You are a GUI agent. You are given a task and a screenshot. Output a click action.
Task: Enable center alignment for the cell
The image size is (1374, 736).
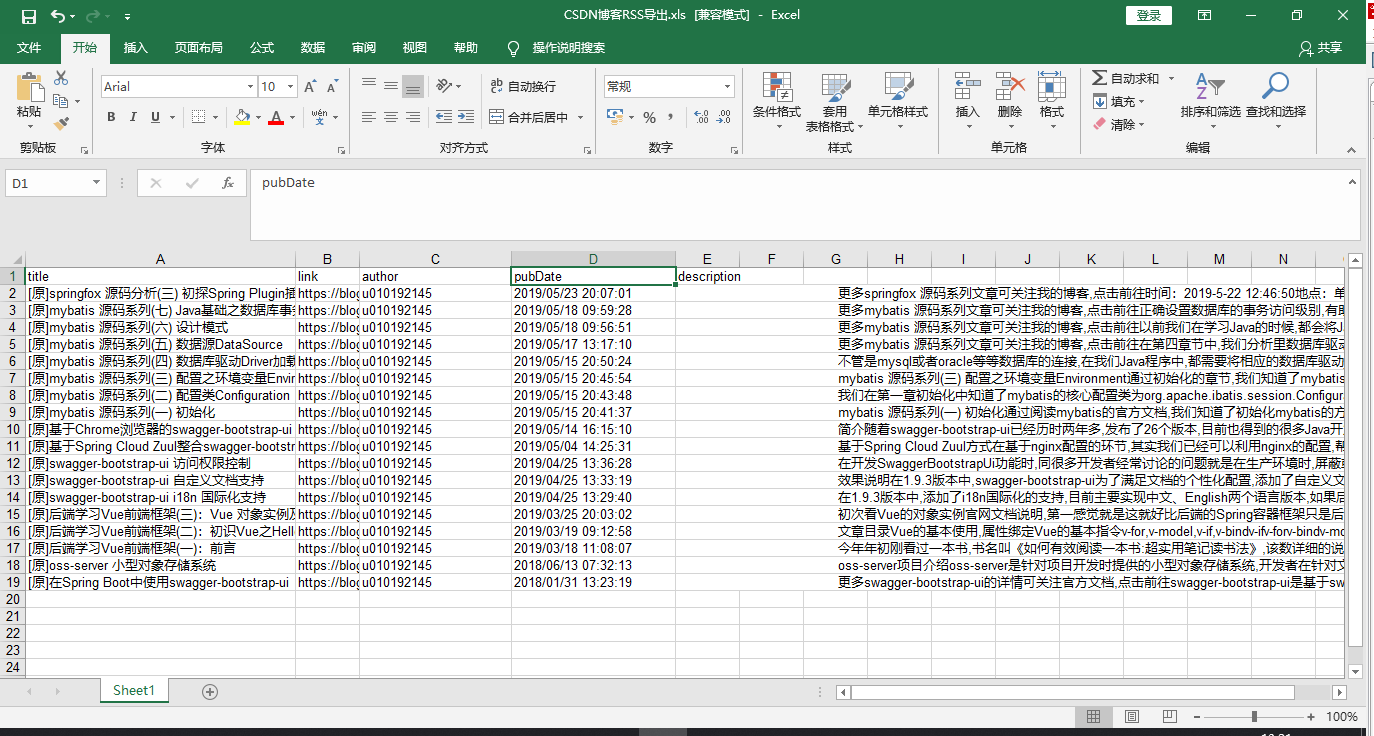(390, 118)
